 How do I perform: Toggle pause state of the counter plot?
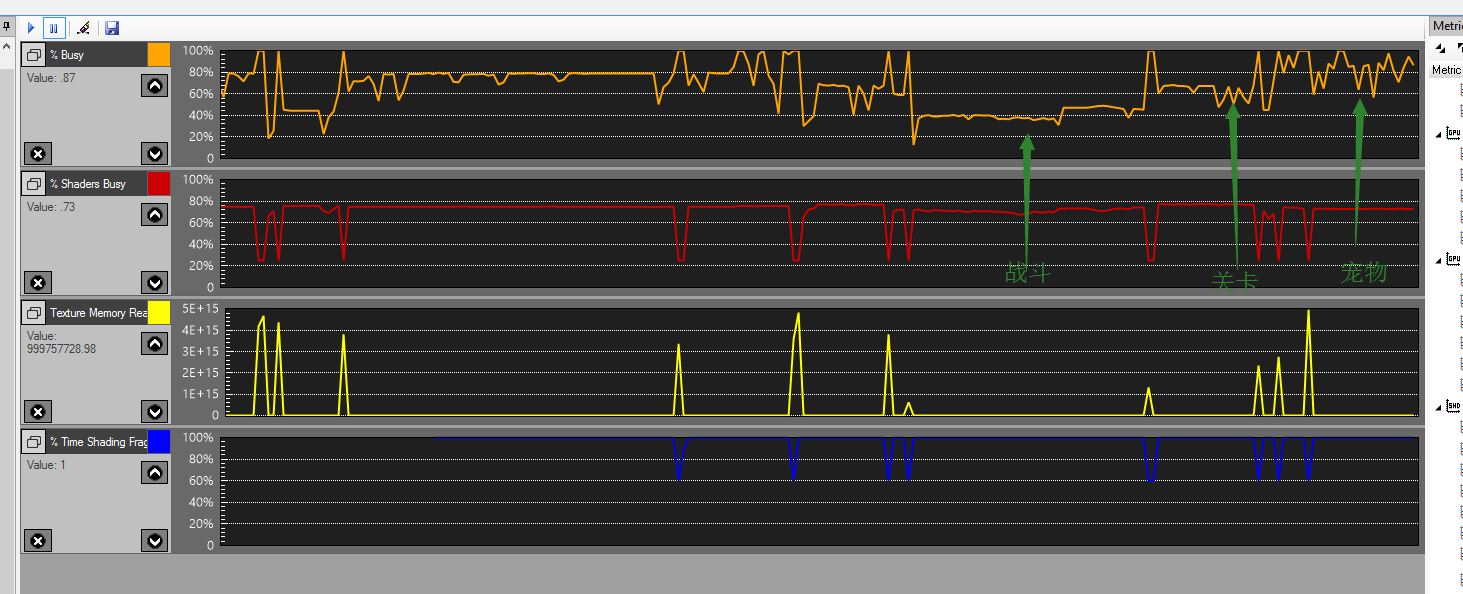53,28
